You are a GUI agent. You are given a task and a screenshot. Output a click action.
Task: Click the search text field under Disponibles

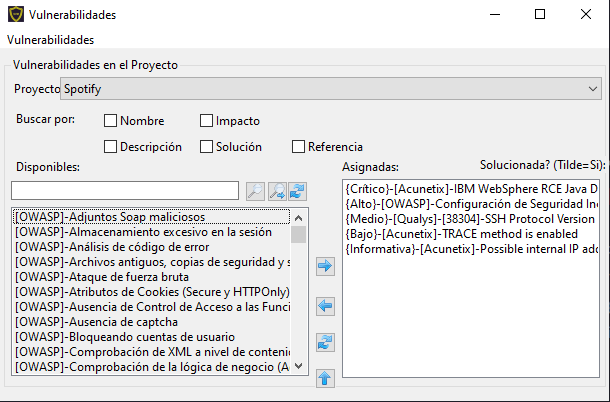click(x=125, y=190)
